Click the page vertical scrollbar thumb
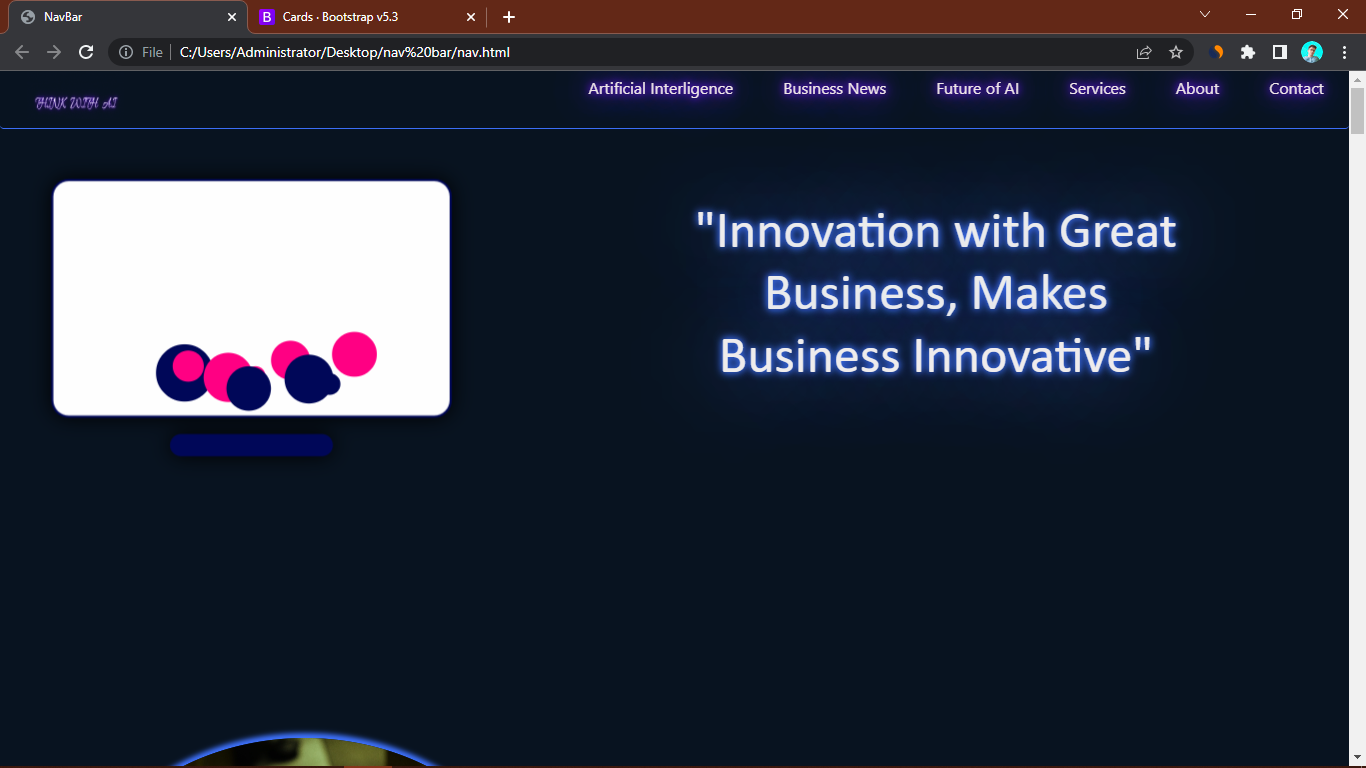 [1357, 110]
